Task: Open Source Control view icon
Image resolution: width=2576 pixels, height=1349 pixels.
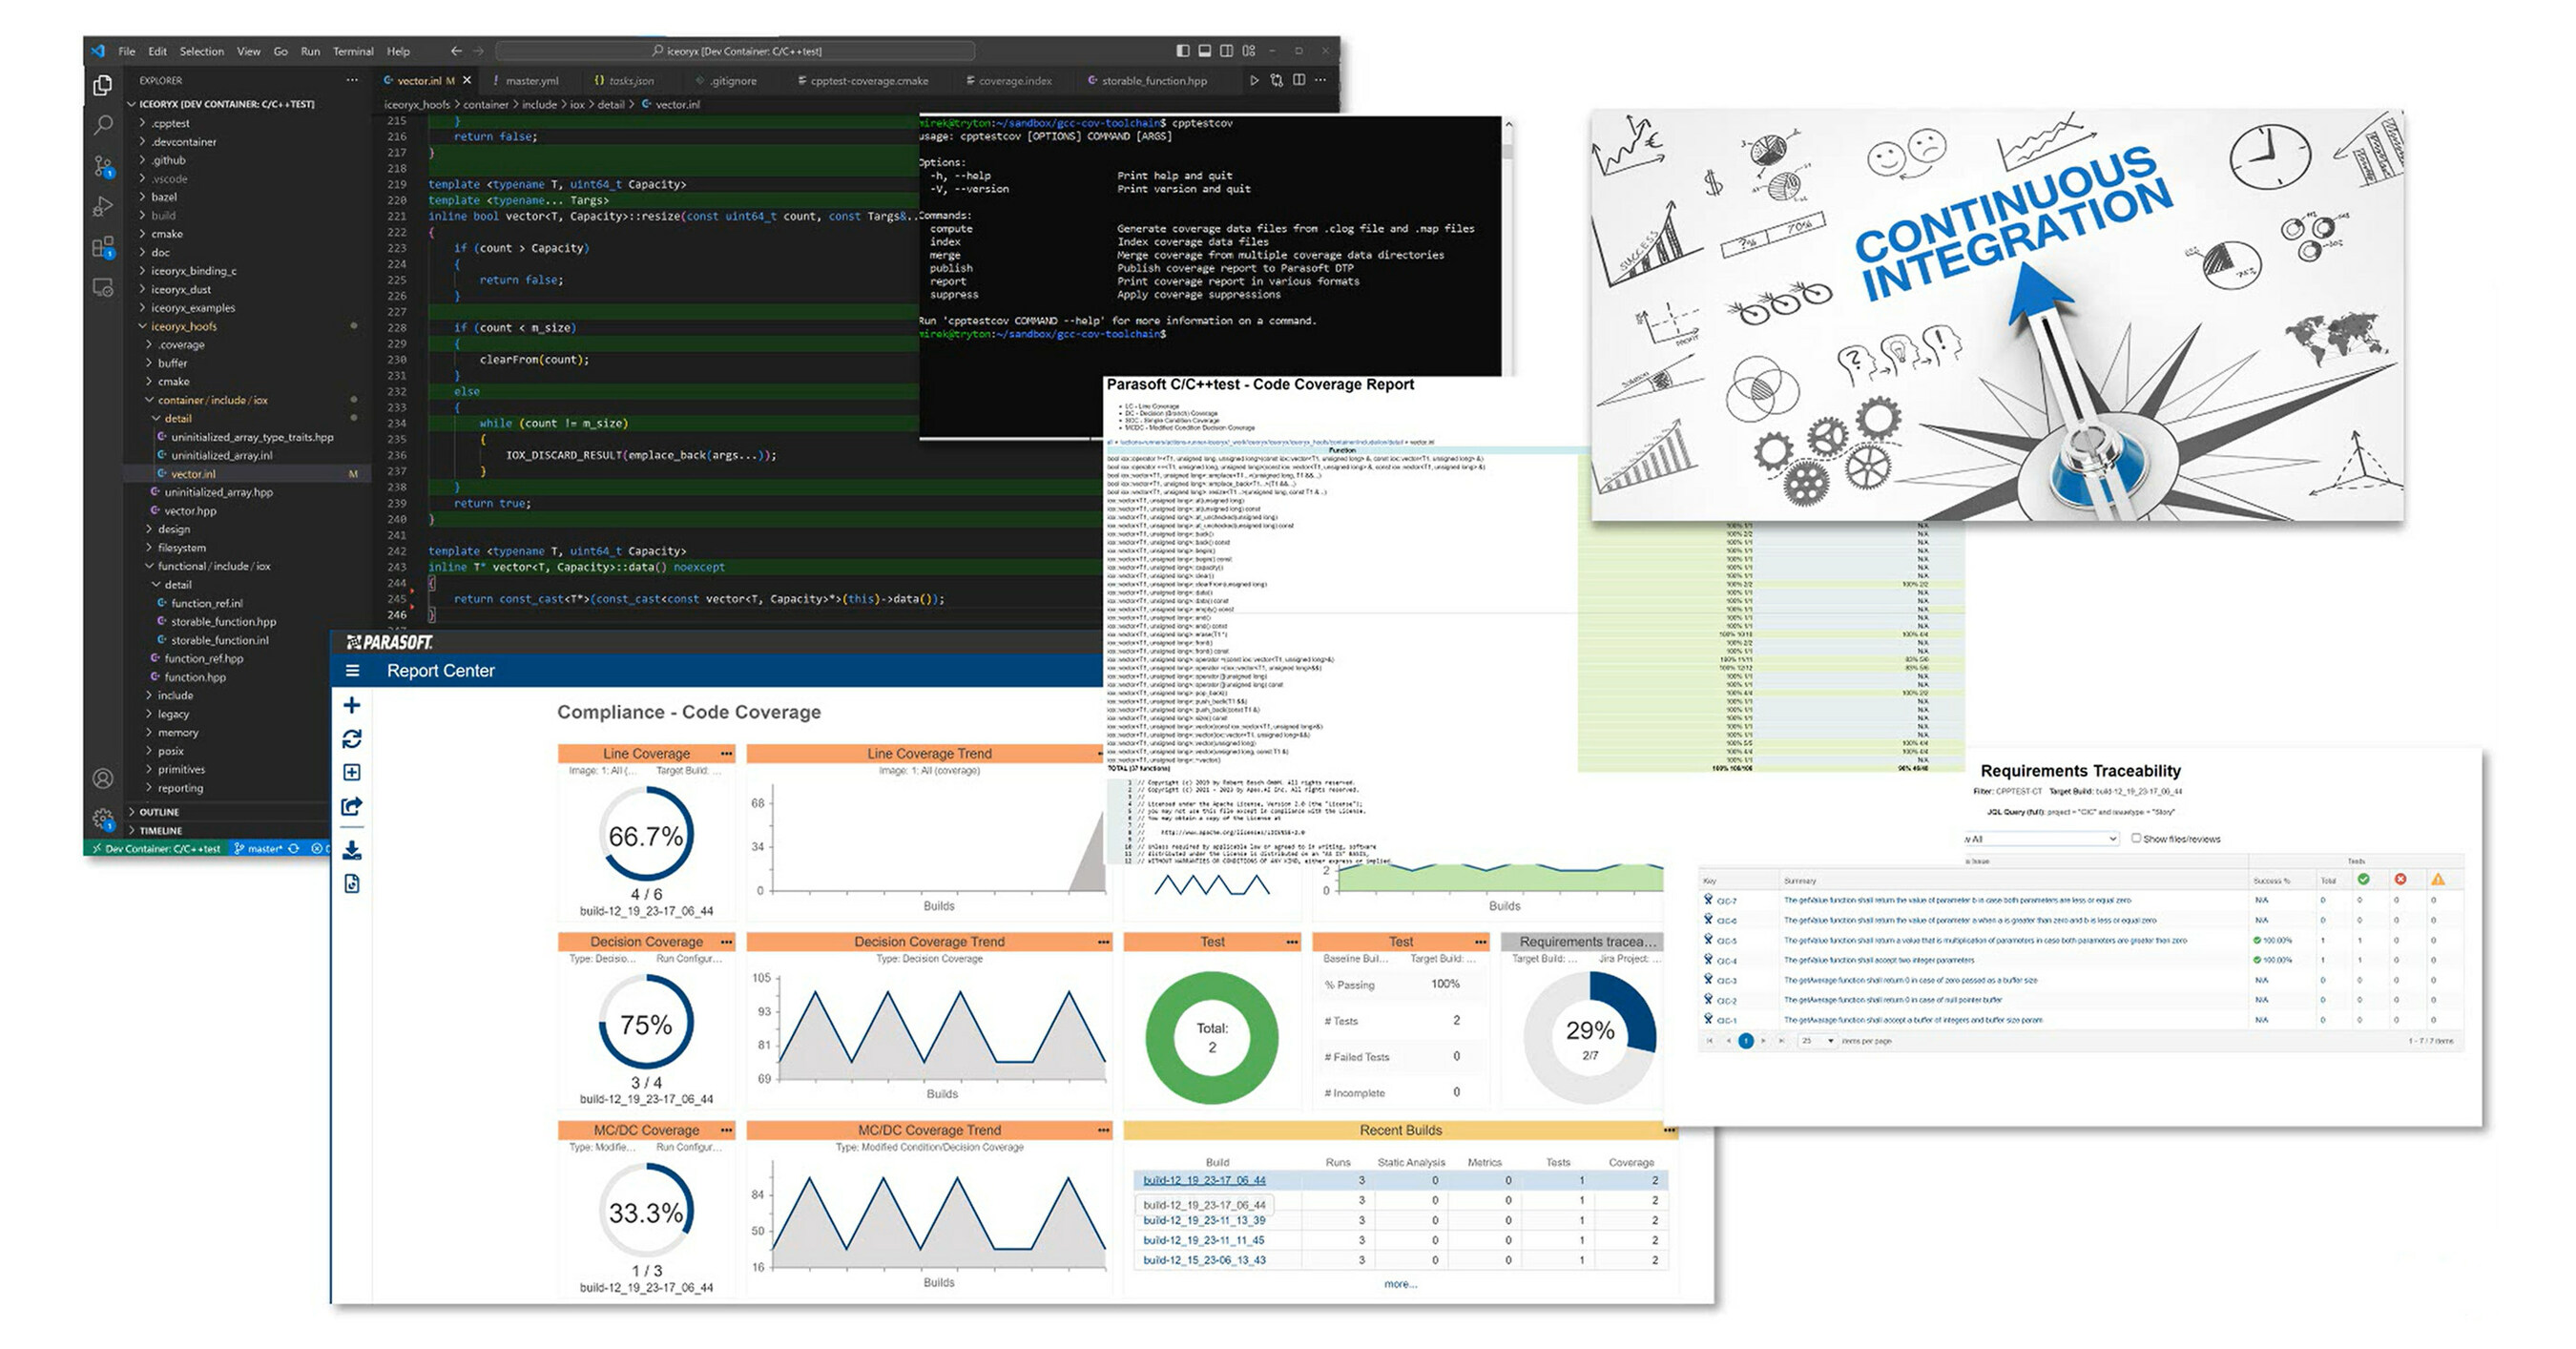Action: 103,166
